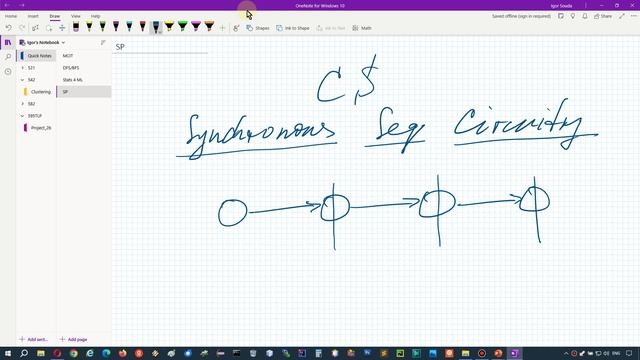The height and width of the screenshot is (360, 640).
Task: Pick the red pen in the pen row
Action: 142,27
